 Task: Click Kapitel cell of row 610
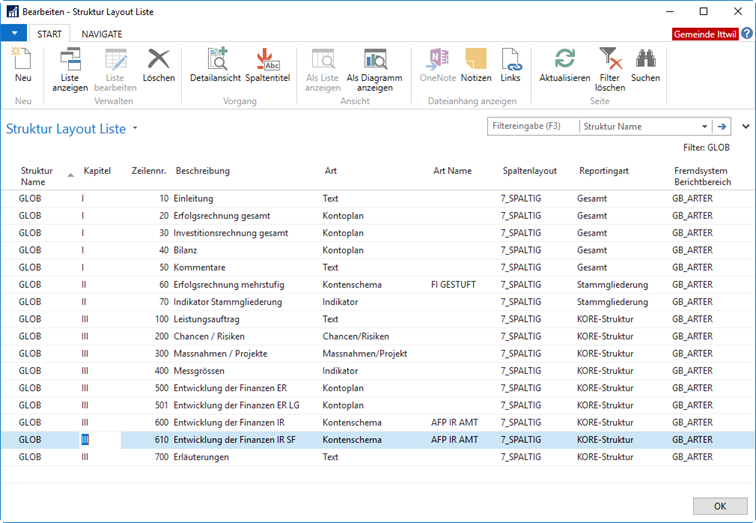100,440
